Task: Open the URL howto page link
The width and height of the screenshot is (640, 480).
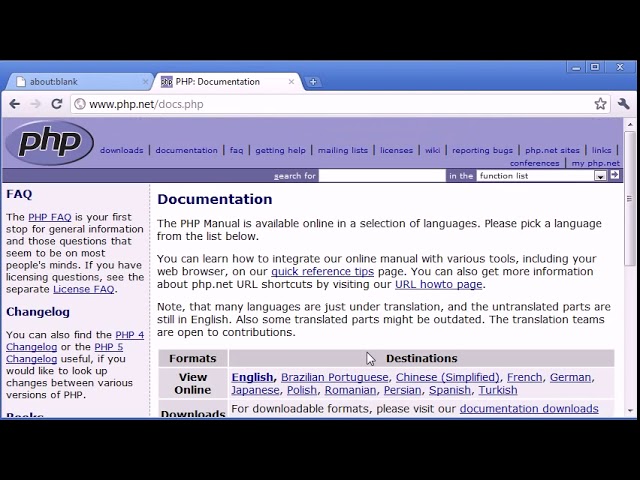Action: pos(439,284)
